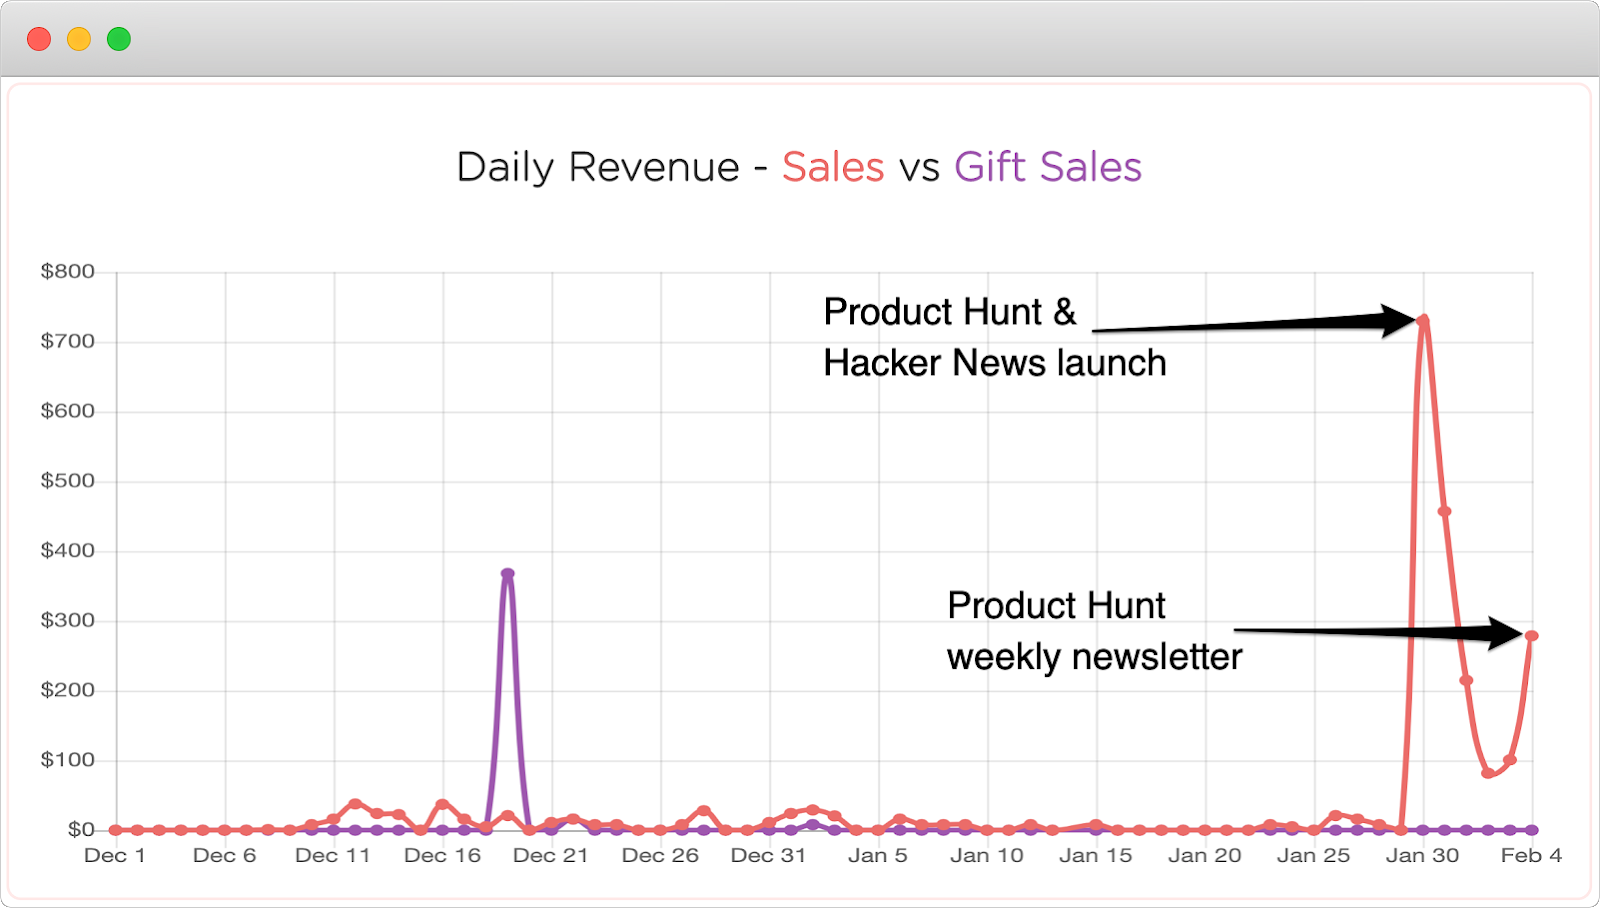
Task: Click the $100 y-axis label
Action: (x=67, y=760)
